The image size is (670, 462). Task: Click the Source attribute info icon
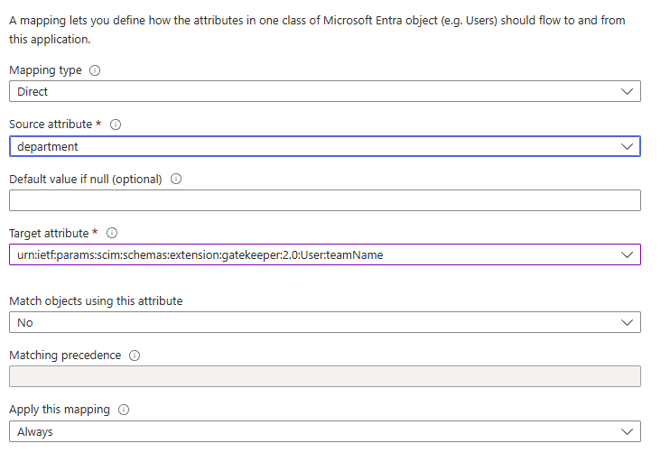(115, 125)
